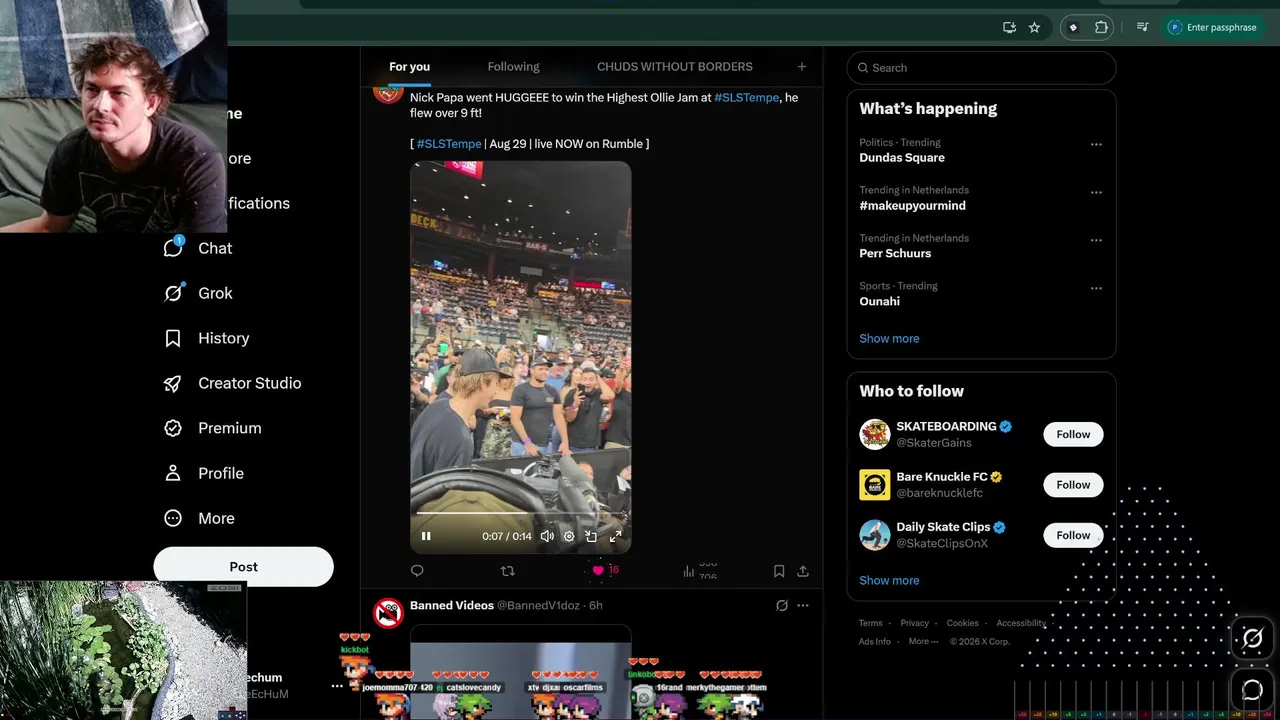Screen dimensions: 1280x720
Task: Open the floating Grok button
Action: 1252,638
